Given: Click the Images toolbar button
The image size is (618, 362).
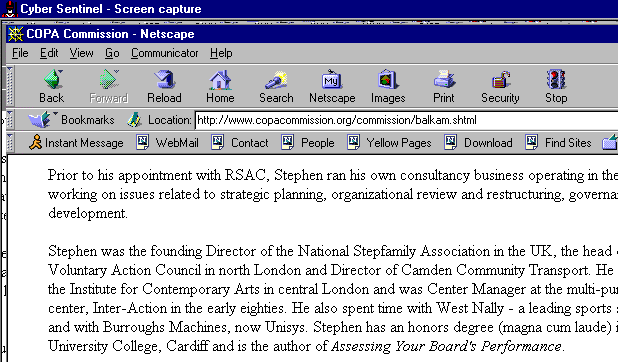Looking at the screenshot, I should (388, 86).
